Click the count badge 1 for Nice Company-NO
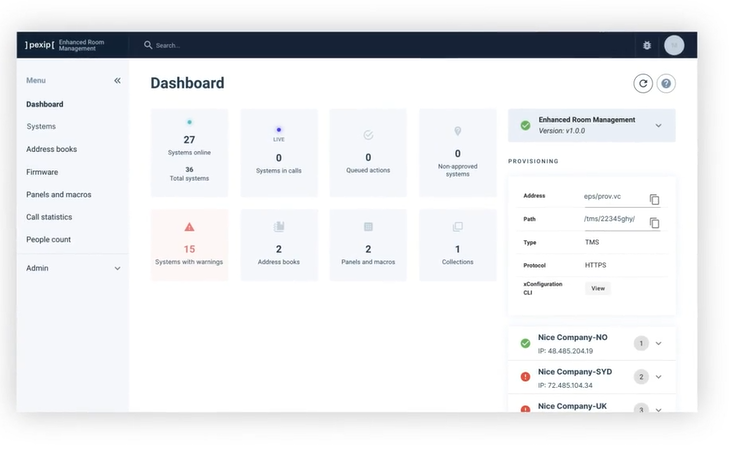Screen dimensions: 736x460 [x=641, y=344]
